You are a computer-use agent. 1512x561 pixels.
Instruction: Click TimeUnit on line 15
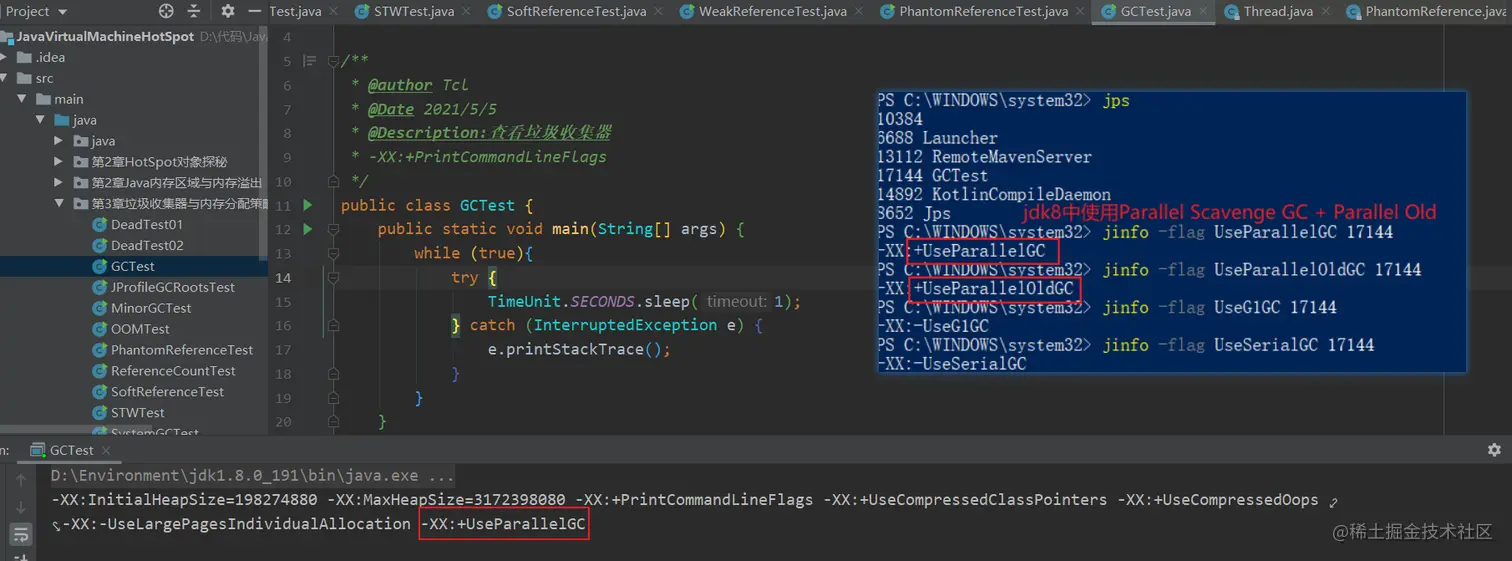point(524,301)
